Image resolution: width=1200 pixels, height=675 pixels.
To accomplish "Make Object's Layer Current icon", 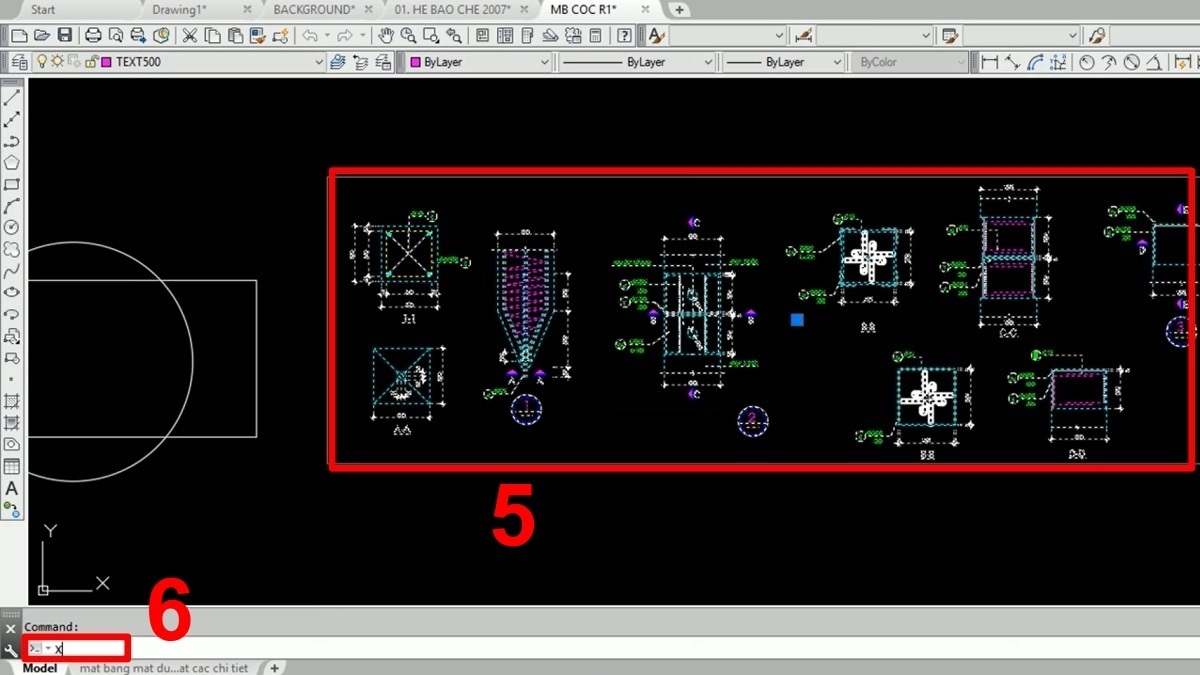I will (x=337, y=62).
